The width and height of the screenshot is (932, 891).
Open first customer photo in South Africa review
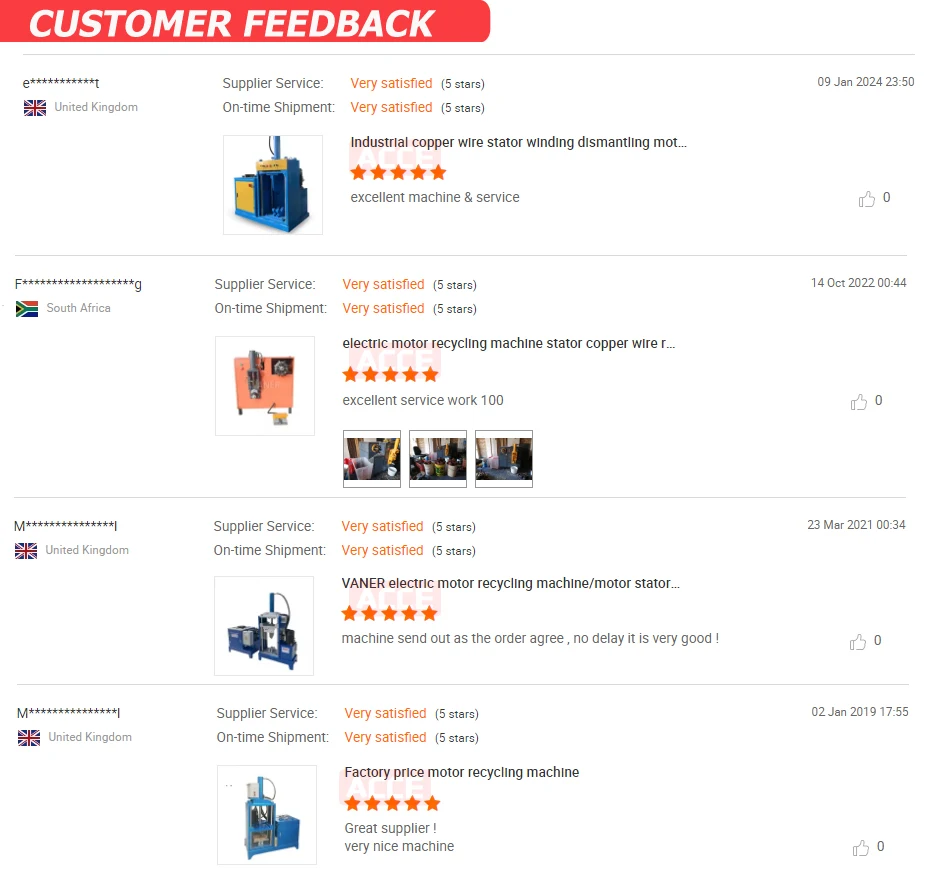click(x=372, y=459)
